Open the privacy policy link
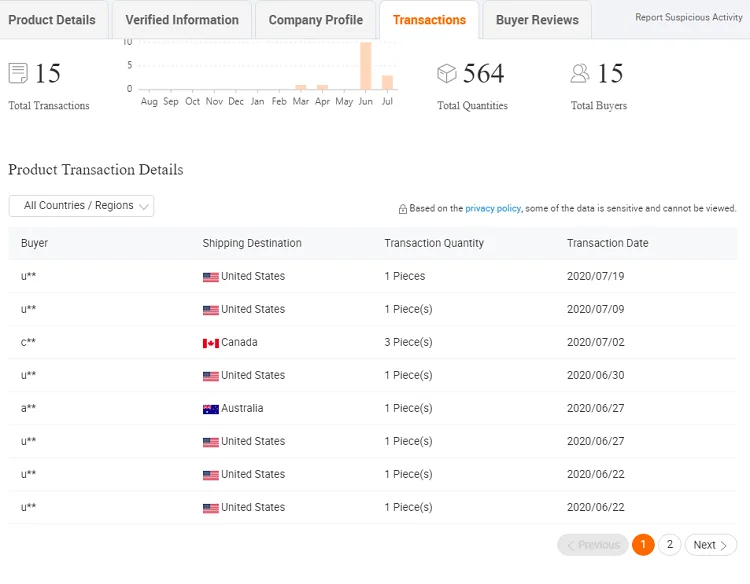The height and width of the screenshot is (584, 750). [493, 209]
